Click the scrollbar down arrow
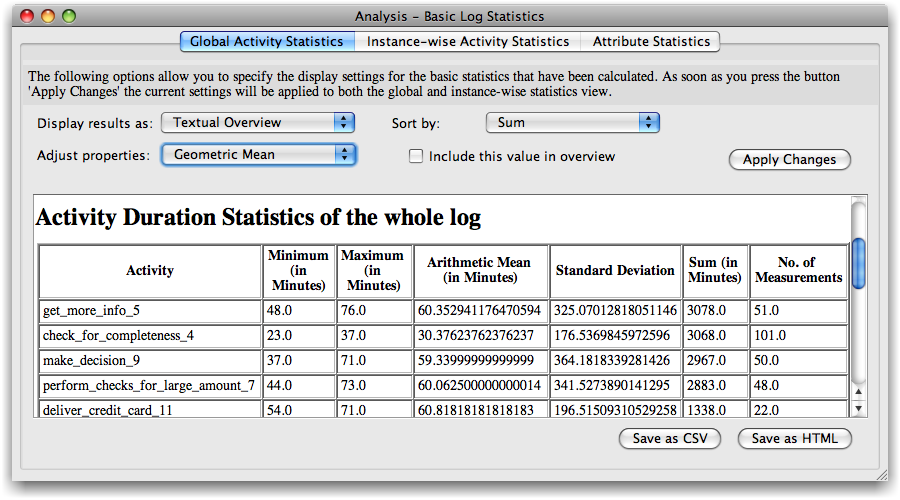The image size is (900, 500). [x=858, y=408]
